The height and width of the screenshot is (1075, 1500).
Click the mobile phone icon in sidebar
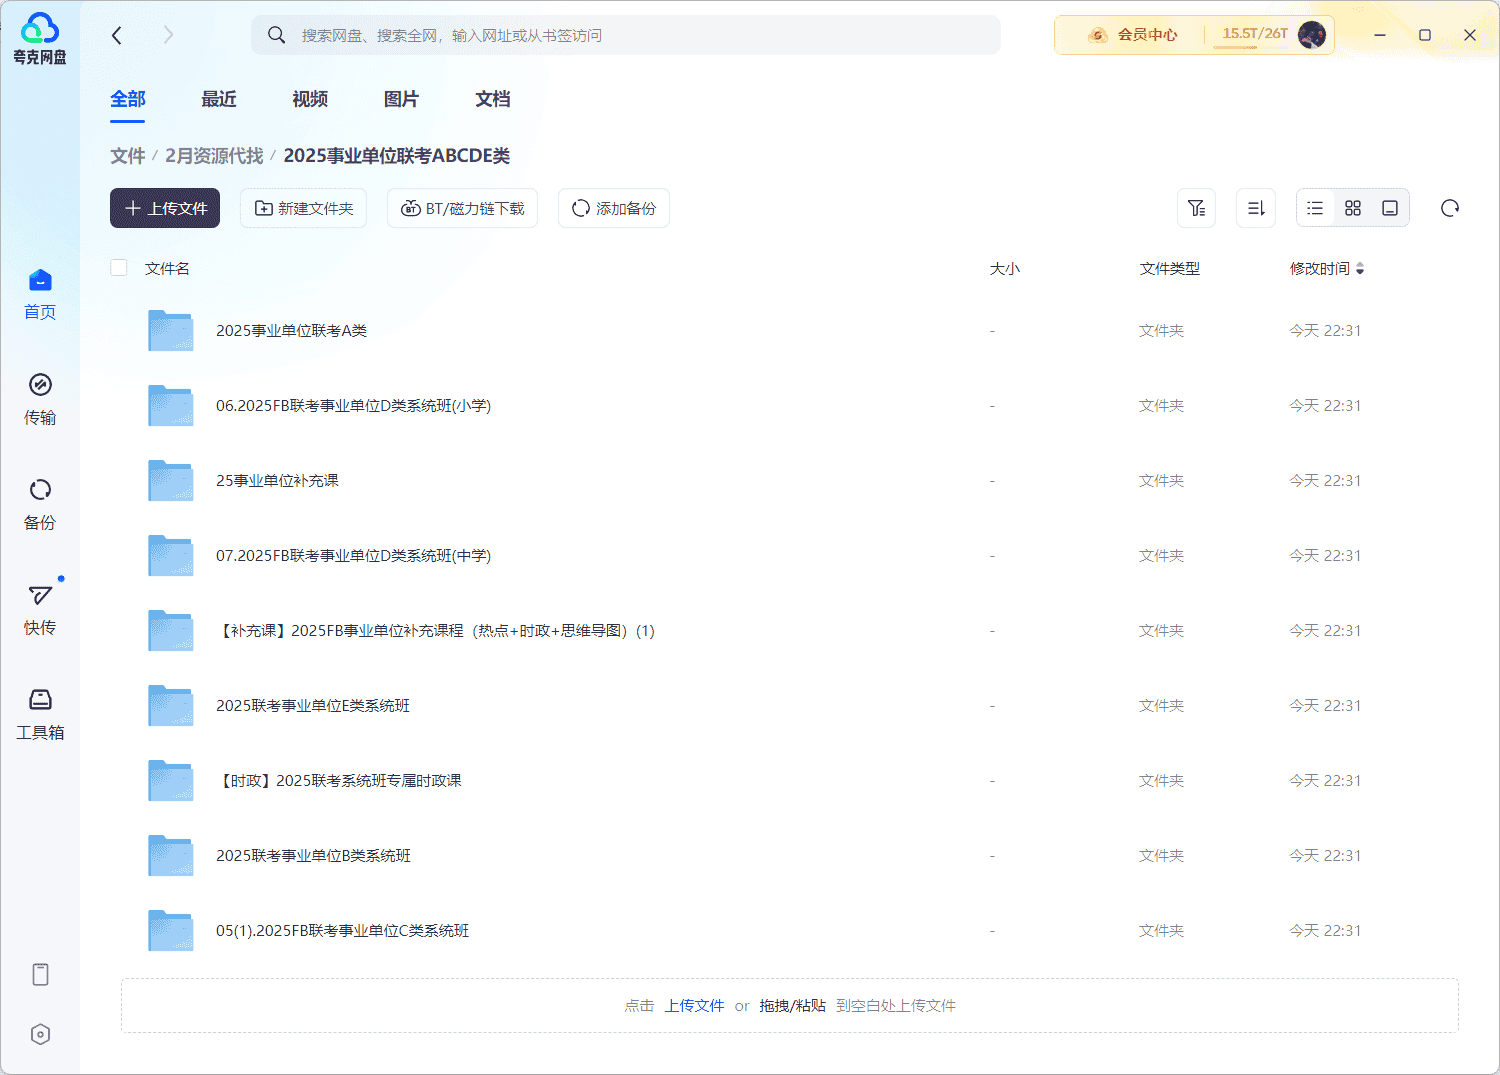[x=40, y=974]
